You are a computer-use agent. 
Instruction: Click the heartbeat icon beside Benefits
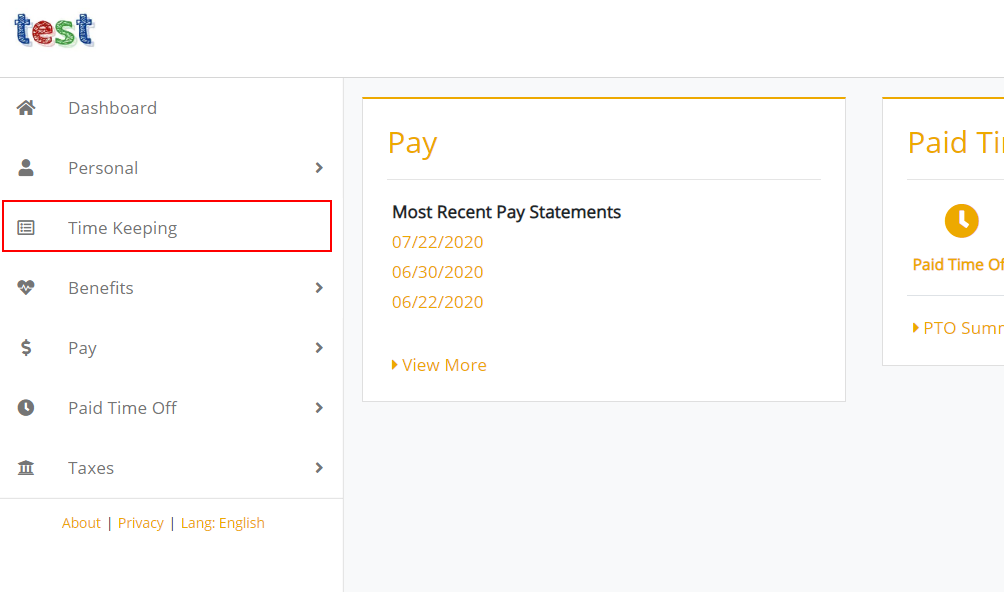26,288
